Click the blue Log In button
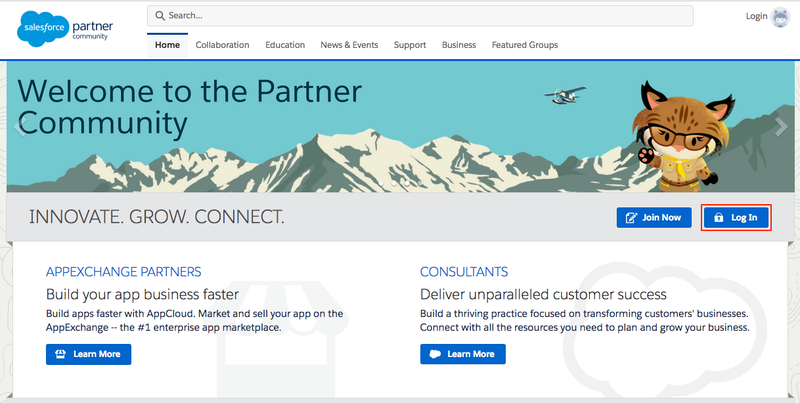Viewport: 800px width, 403px height. coord(736,218)
